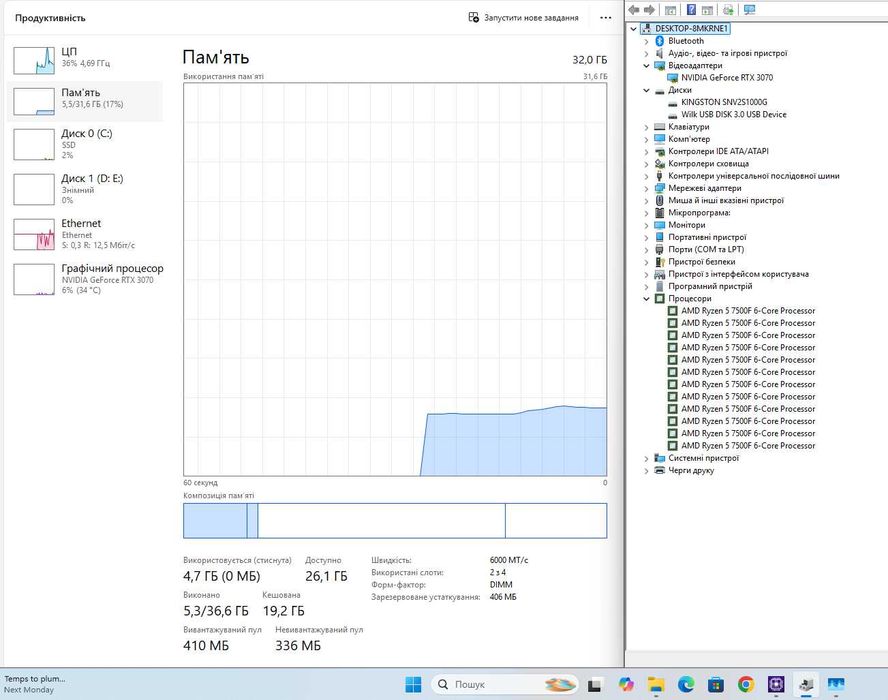Select NVIDIA GeForce RTX 3070 device

727,78
